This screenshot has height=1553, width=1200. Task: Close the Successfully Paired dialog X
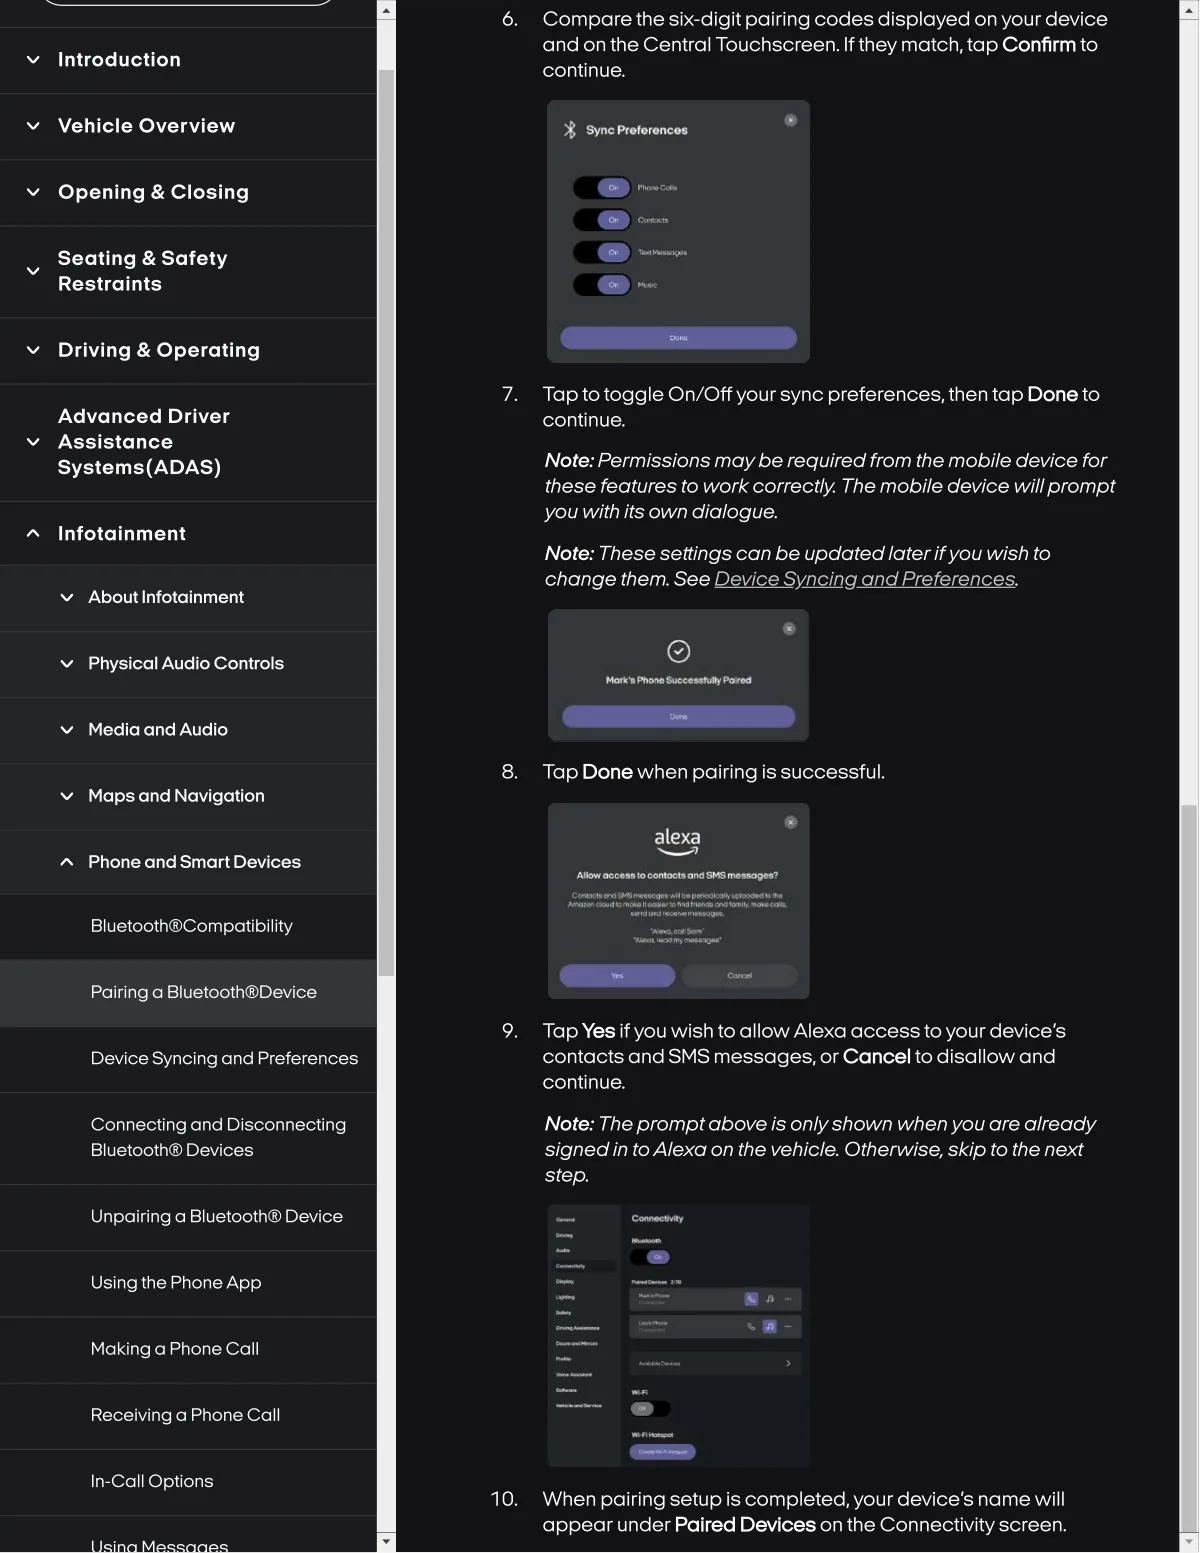tap(789, 629)
